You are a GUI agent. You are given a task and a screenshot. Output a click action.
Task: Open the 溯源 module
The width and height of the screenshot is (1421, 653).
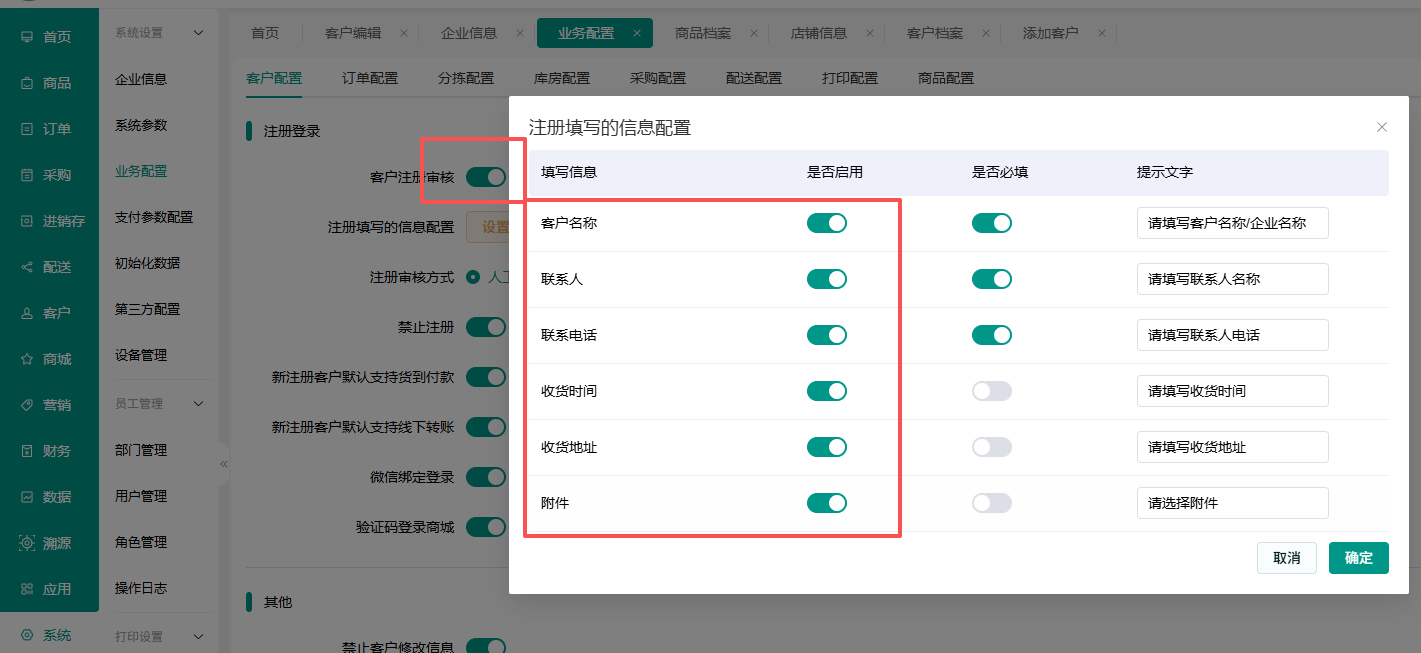pos(49,543)
